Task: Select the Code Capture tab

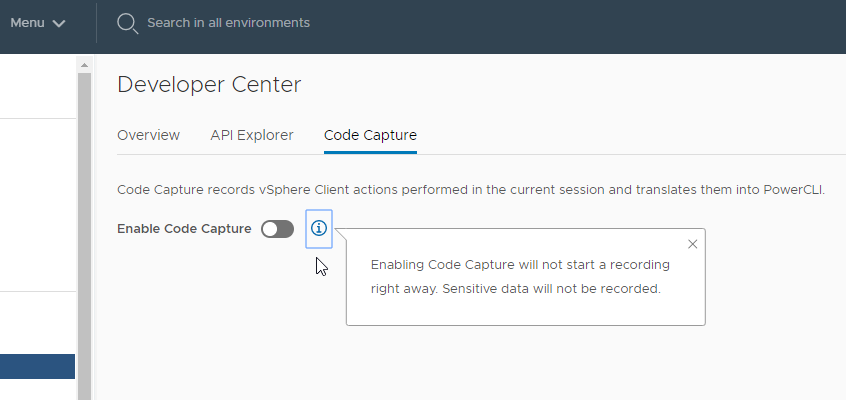Action: click(x=370, y=135)
